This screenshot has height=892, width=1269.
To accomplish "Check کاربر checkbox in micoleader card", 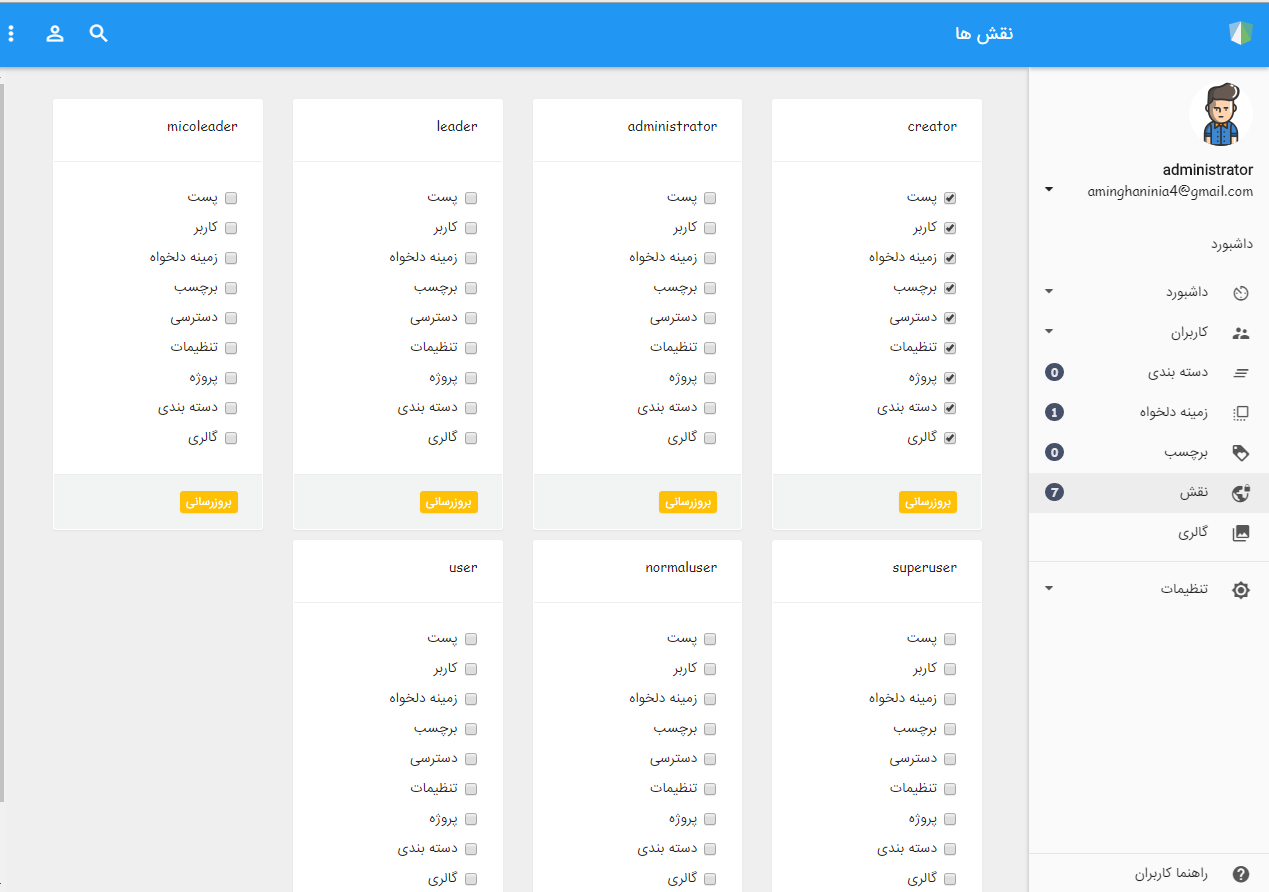I will 230,228.
